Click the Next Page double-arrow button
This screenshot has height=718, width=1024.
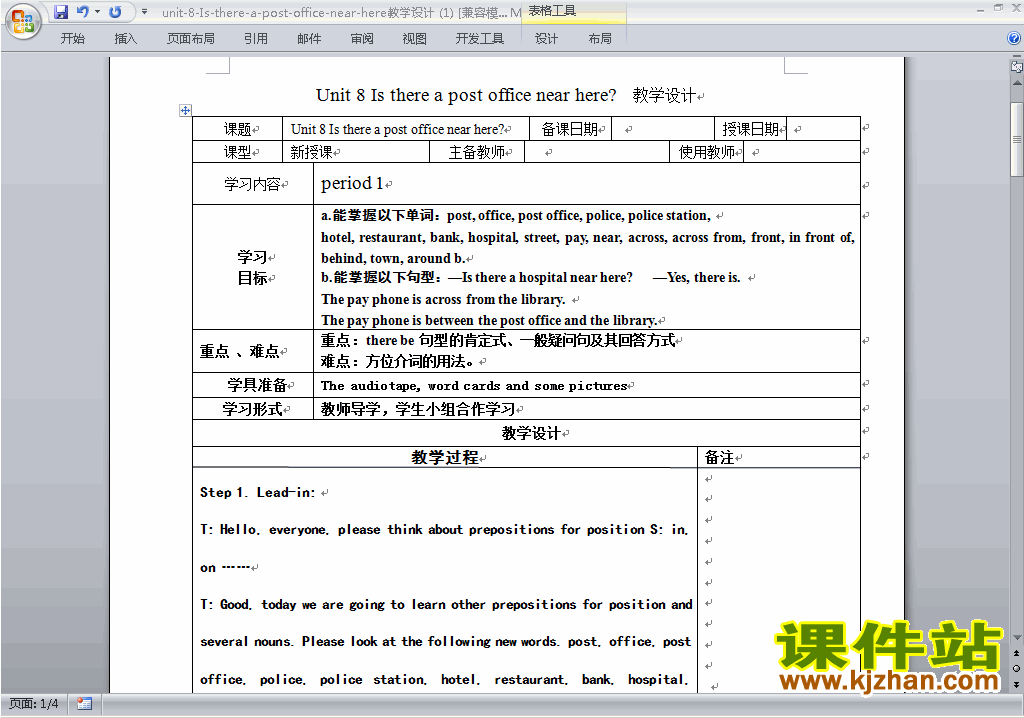(x=1016, y=684)
